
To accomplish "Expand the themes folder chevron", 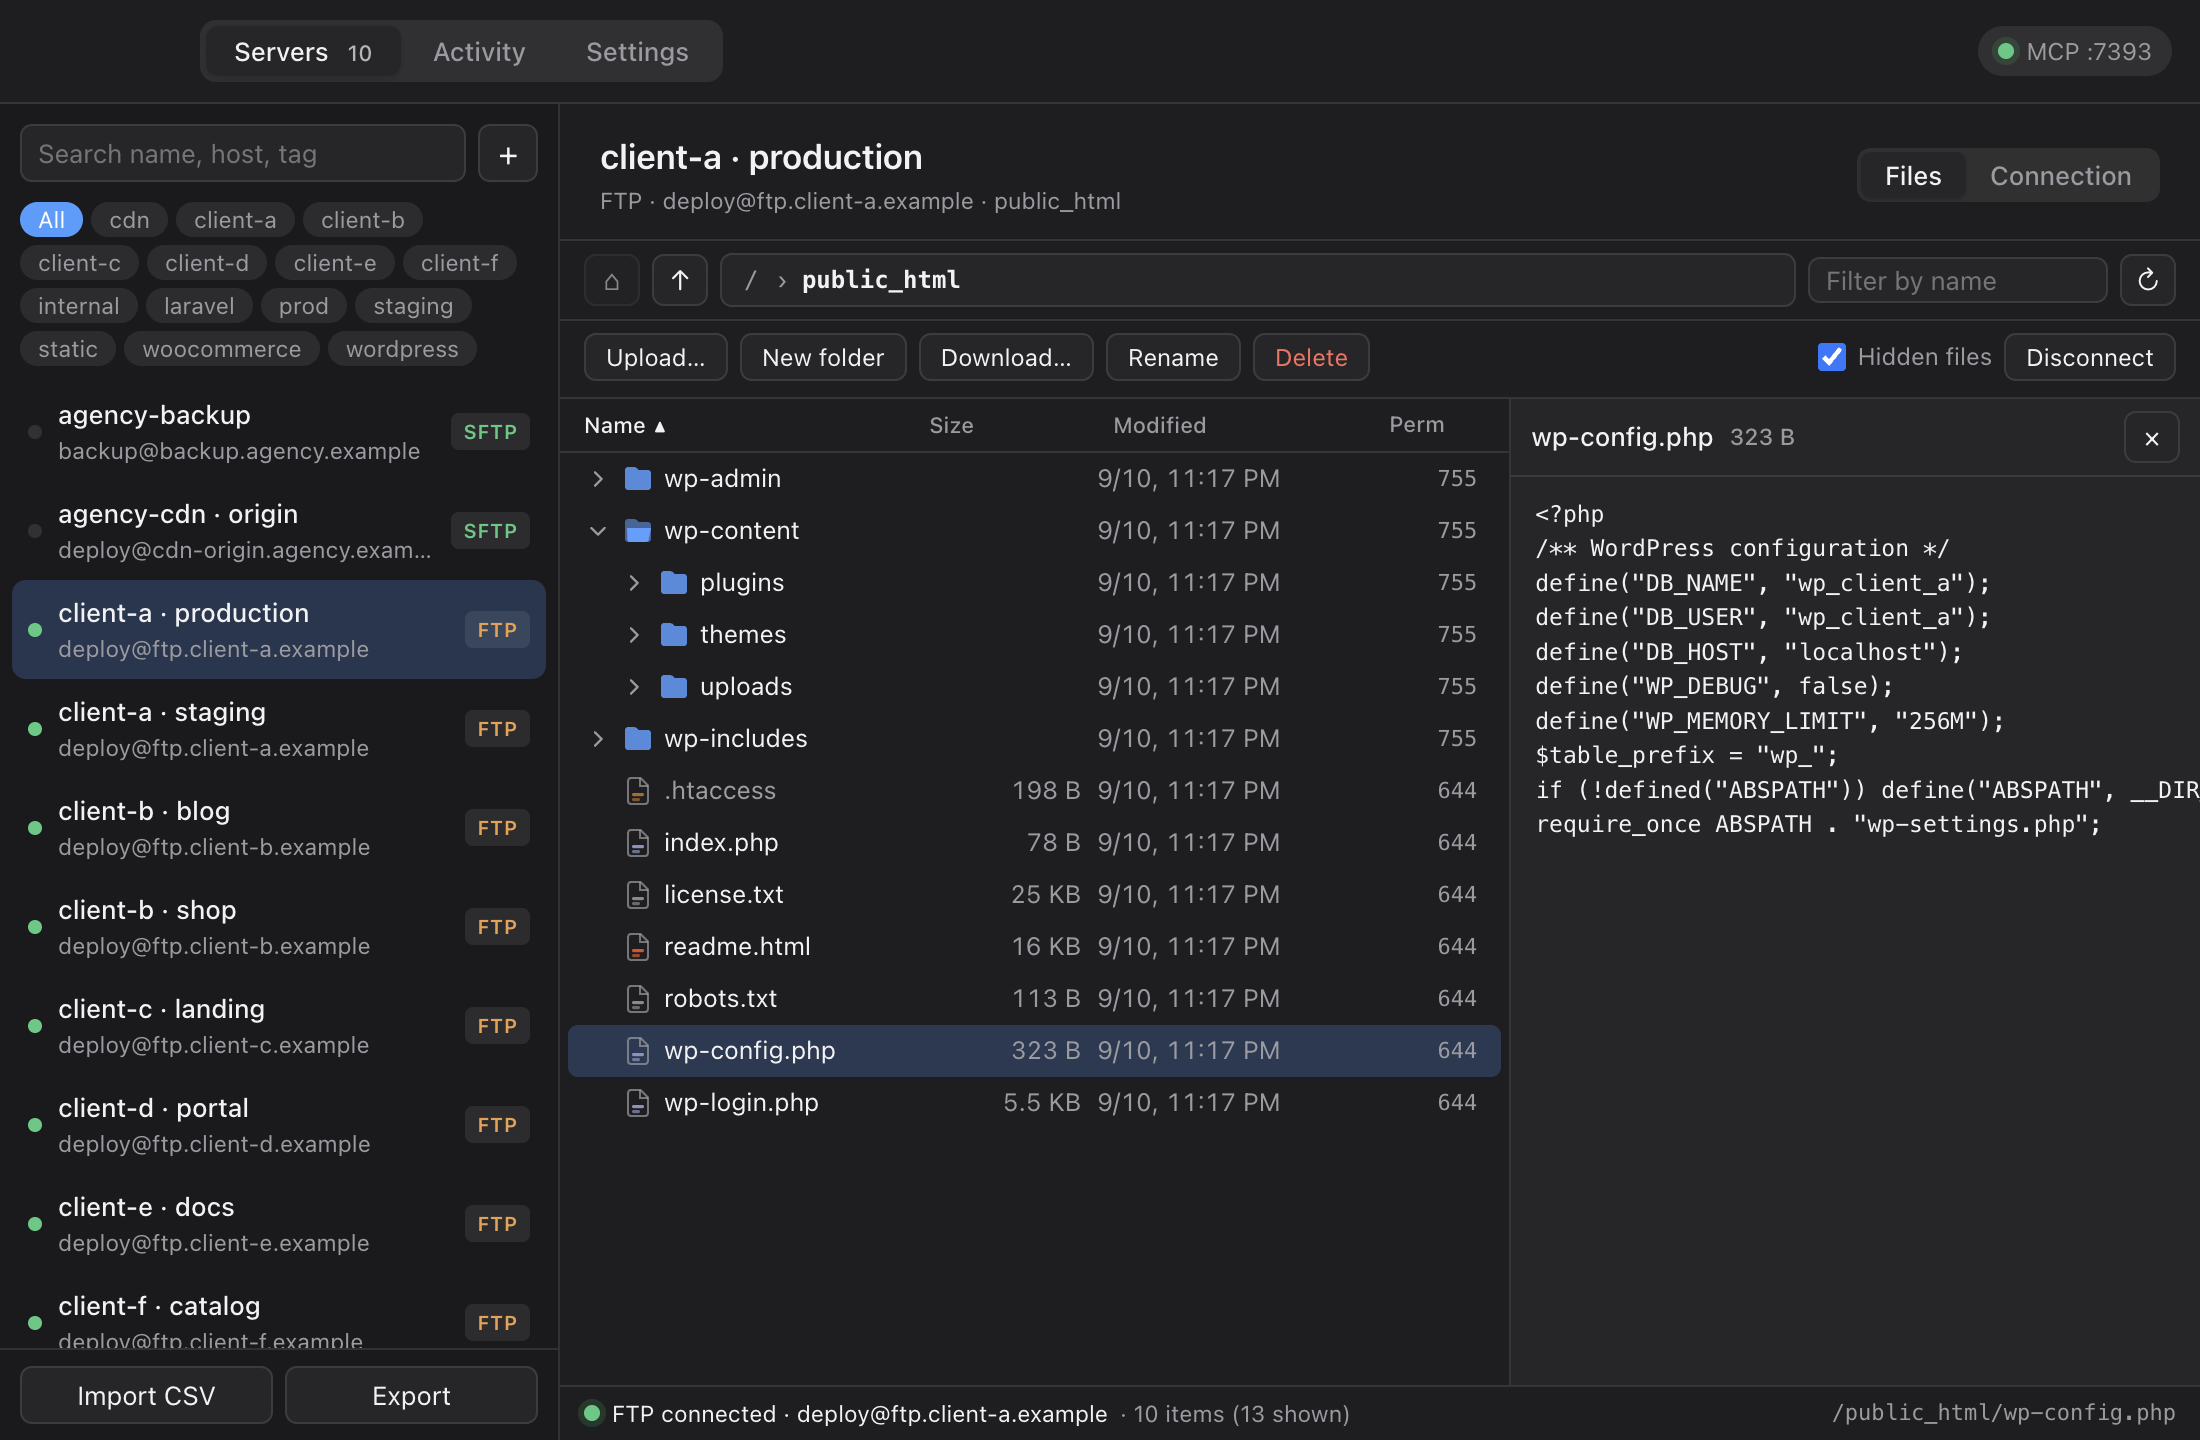I will click(x=634, y=635).
